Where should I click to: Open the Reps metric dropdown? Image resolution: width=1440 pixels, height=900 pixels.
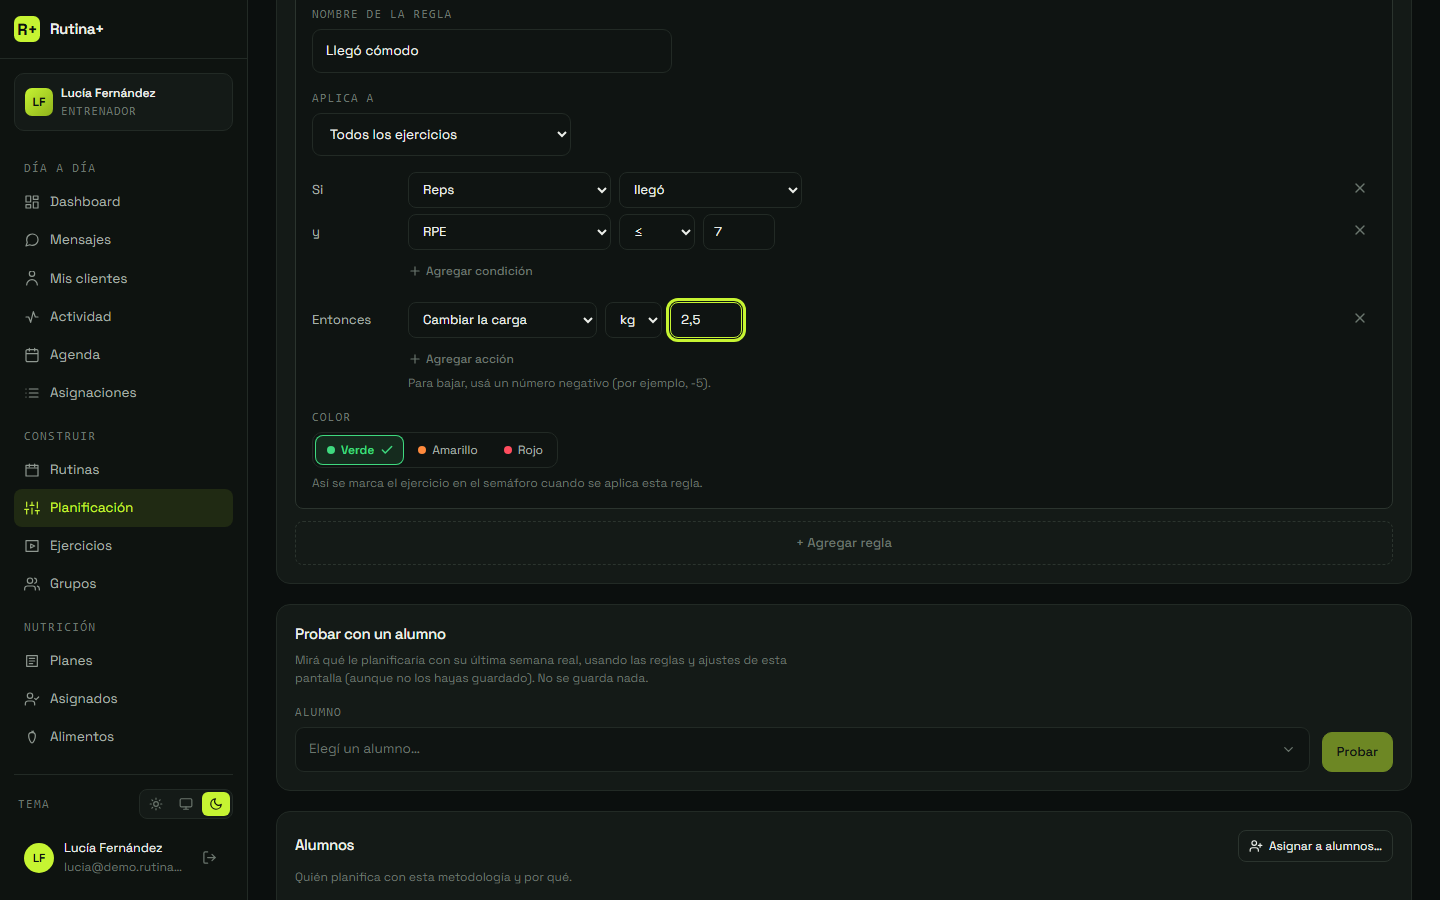point(509,190)
